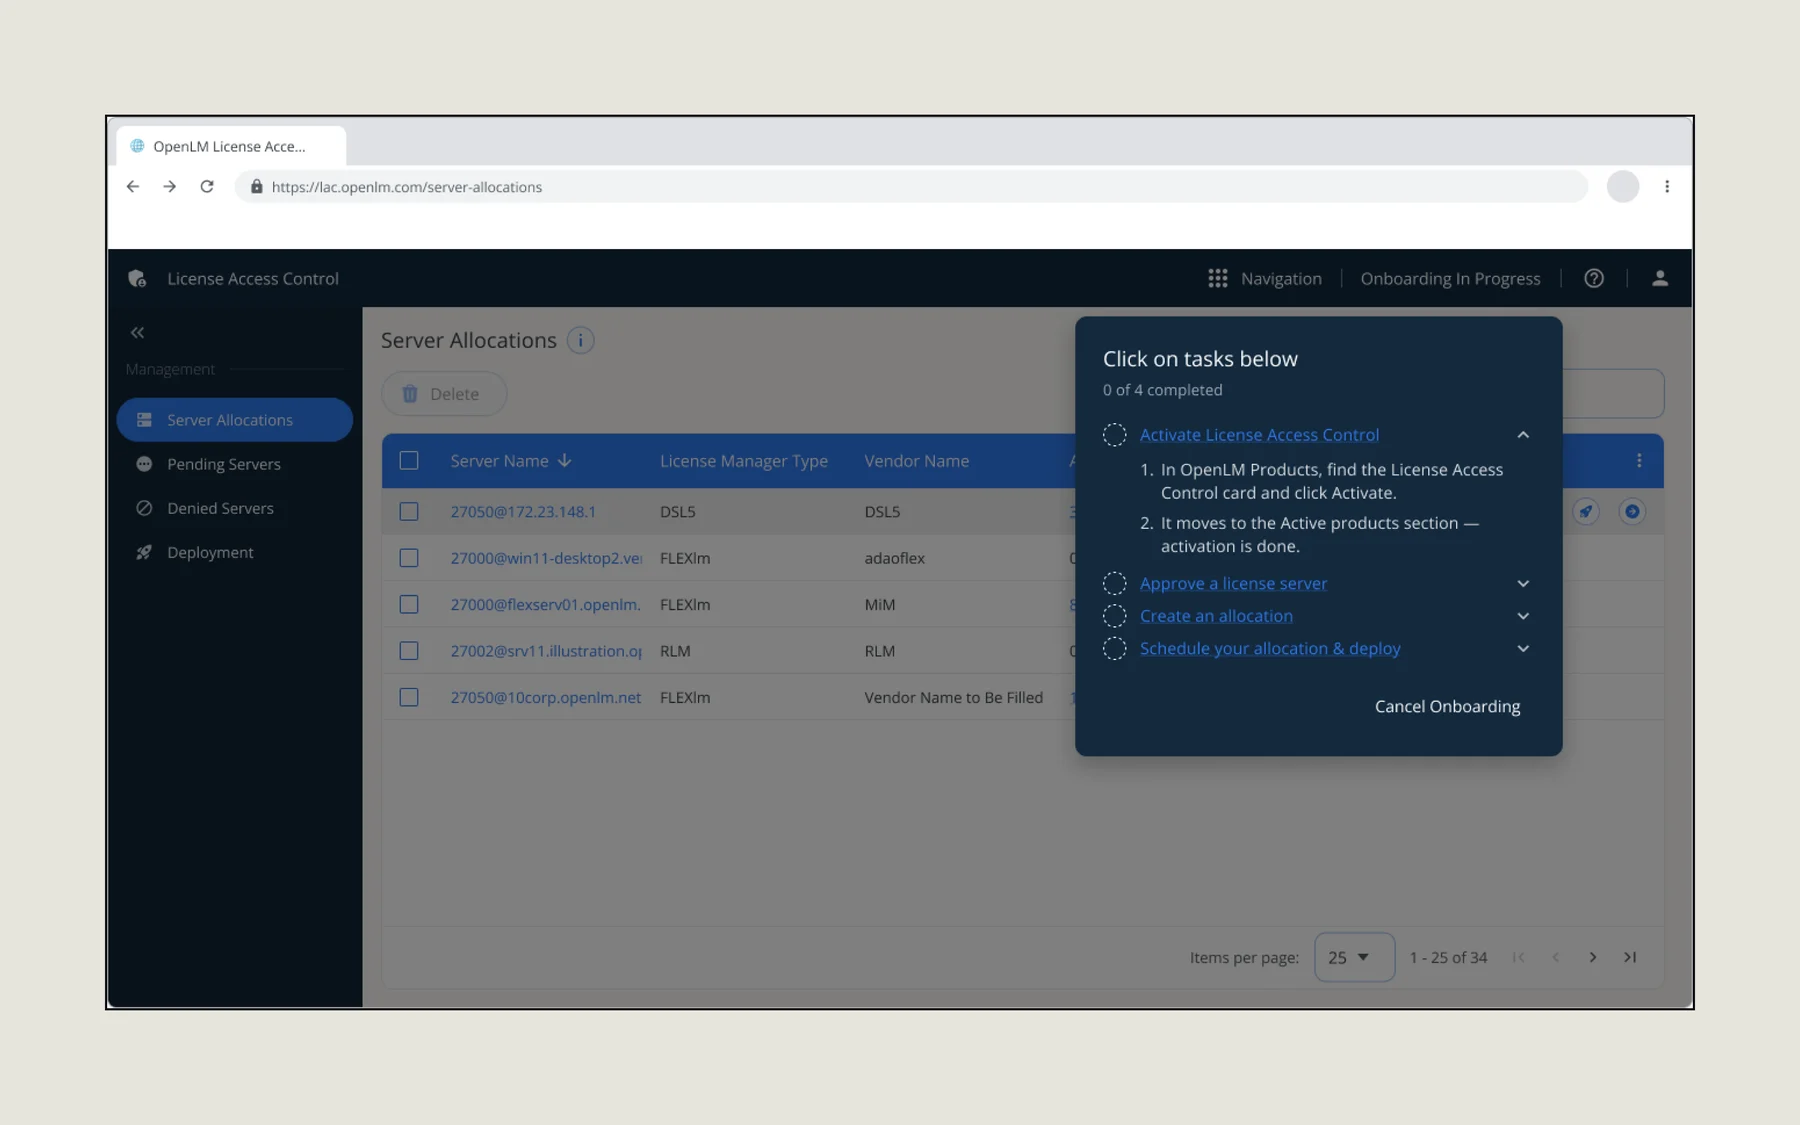Open the Activate License Access Control link
1800x1125 pixels.
(x=1259, y=435)
